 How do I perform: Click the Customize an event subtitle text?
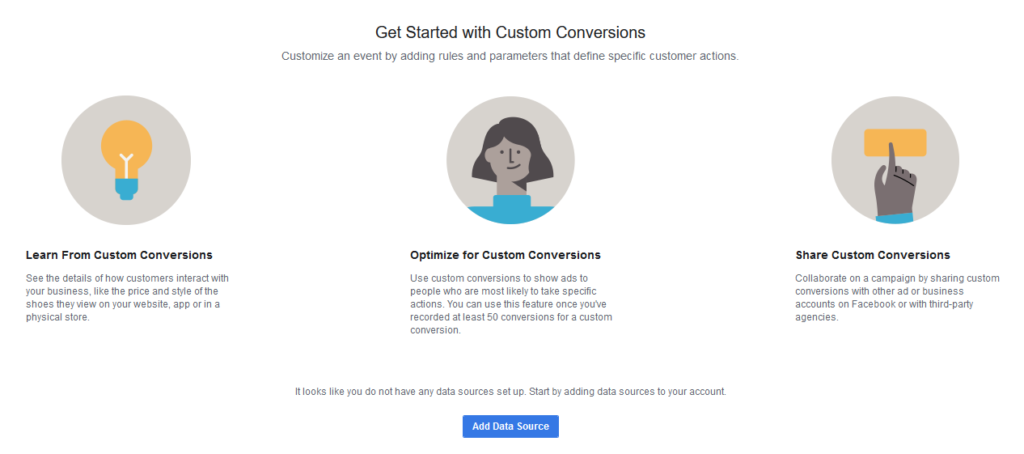(x=510, y=56)
